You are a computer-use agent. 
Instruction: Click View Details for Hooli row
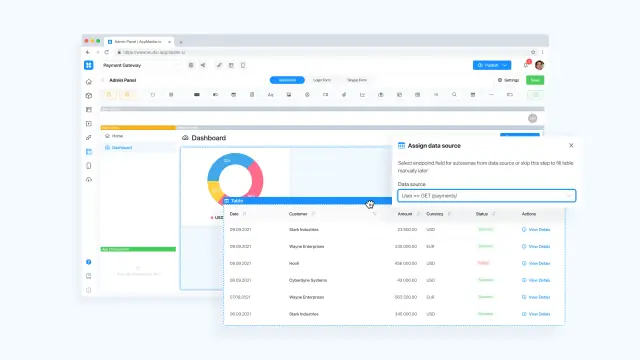[536, 264]
